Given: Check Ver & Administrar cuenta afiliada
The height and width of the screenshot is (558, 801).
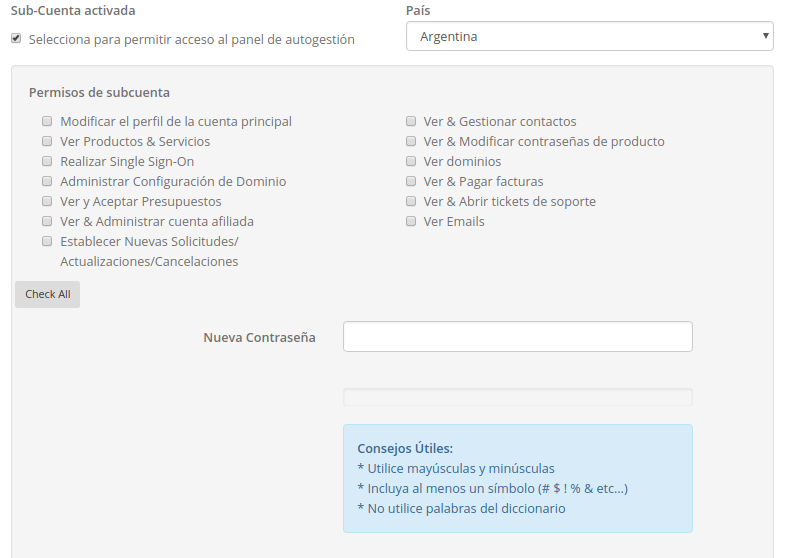Looking at the screenshot, I should point(47,221).
